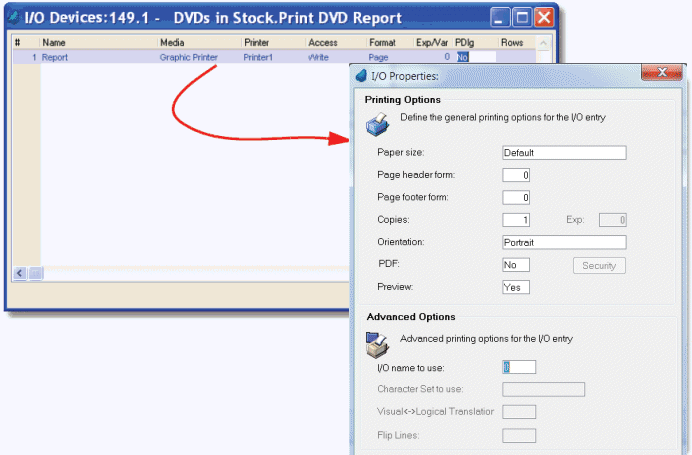The image size is (692, 455).
Task: Click the table scroll up arrow
Action: [543, 43]
